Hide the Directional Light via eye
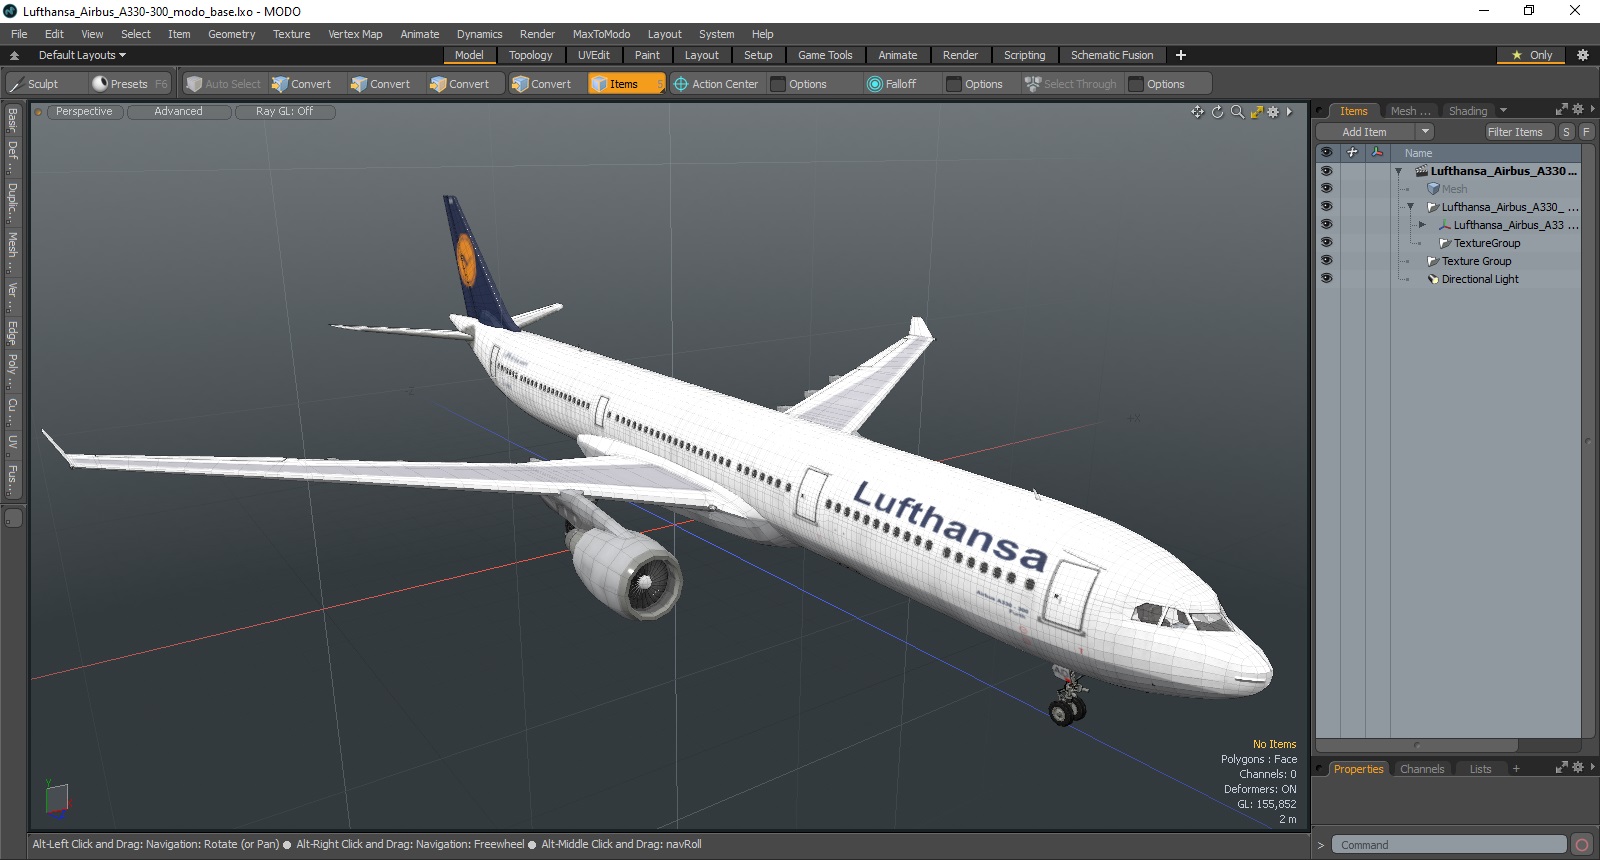 click(1326, 279)
